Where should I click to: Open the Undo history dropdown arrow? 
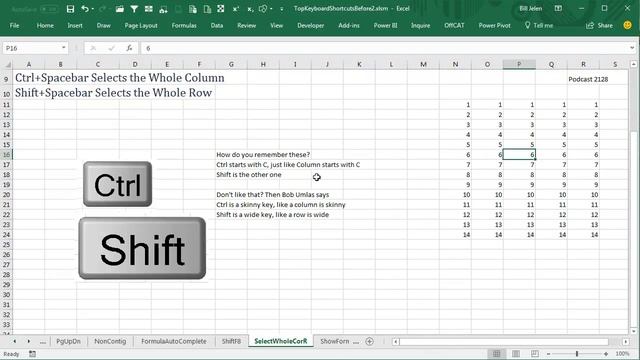point(93,9)
